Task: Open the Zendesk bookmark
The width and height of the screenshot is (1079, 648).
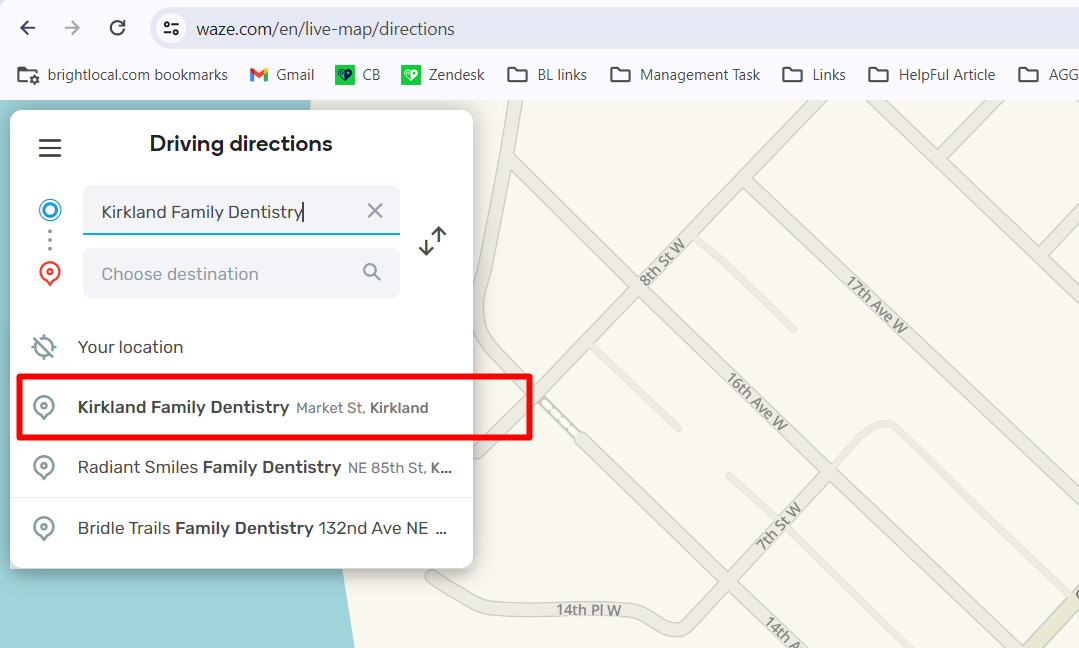Action: pos(443,74)
